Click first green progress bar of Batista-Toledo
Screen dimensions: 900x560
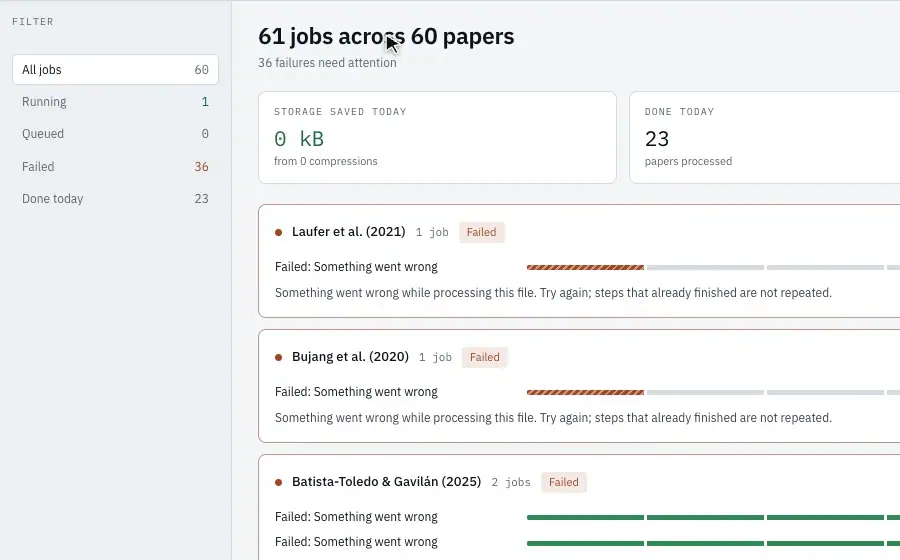[585, 518]
